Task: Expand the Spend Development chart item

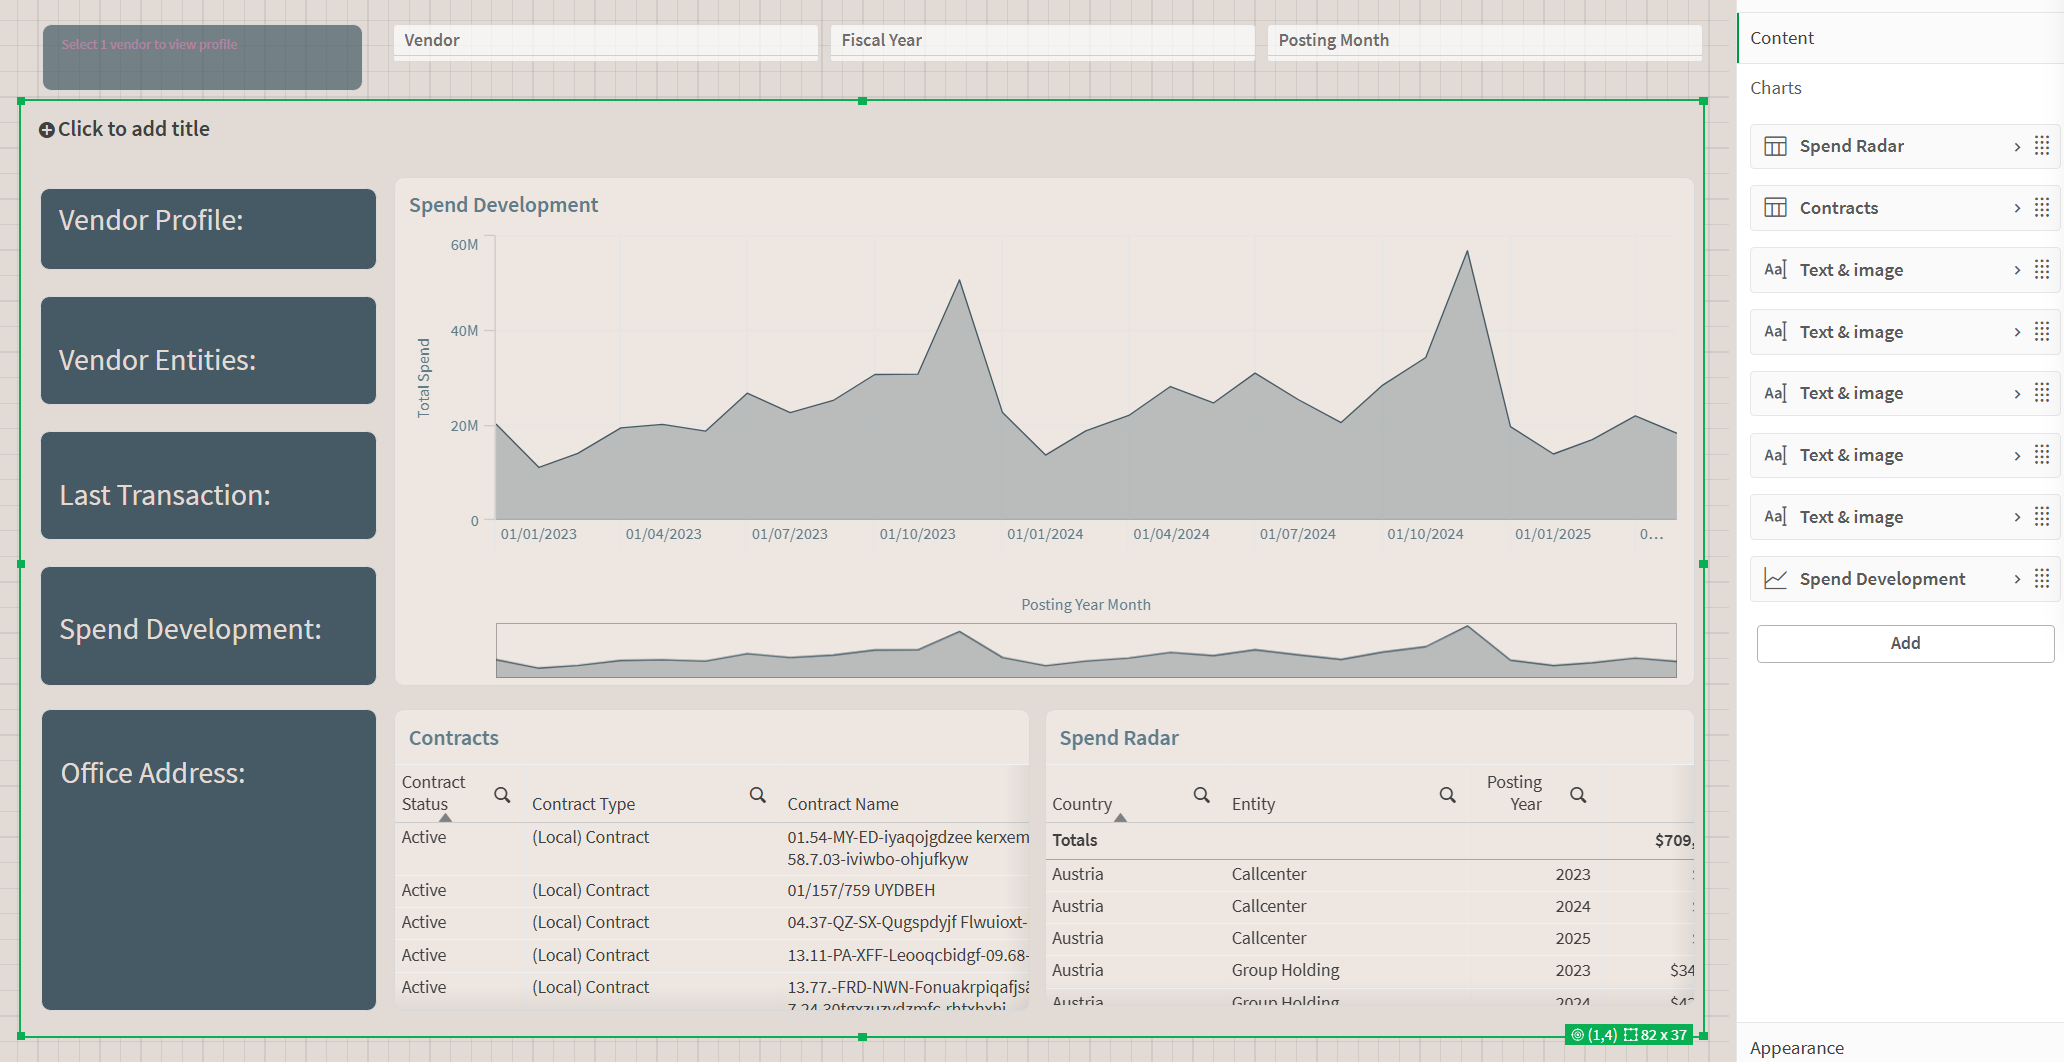Action: [2017, 579]
